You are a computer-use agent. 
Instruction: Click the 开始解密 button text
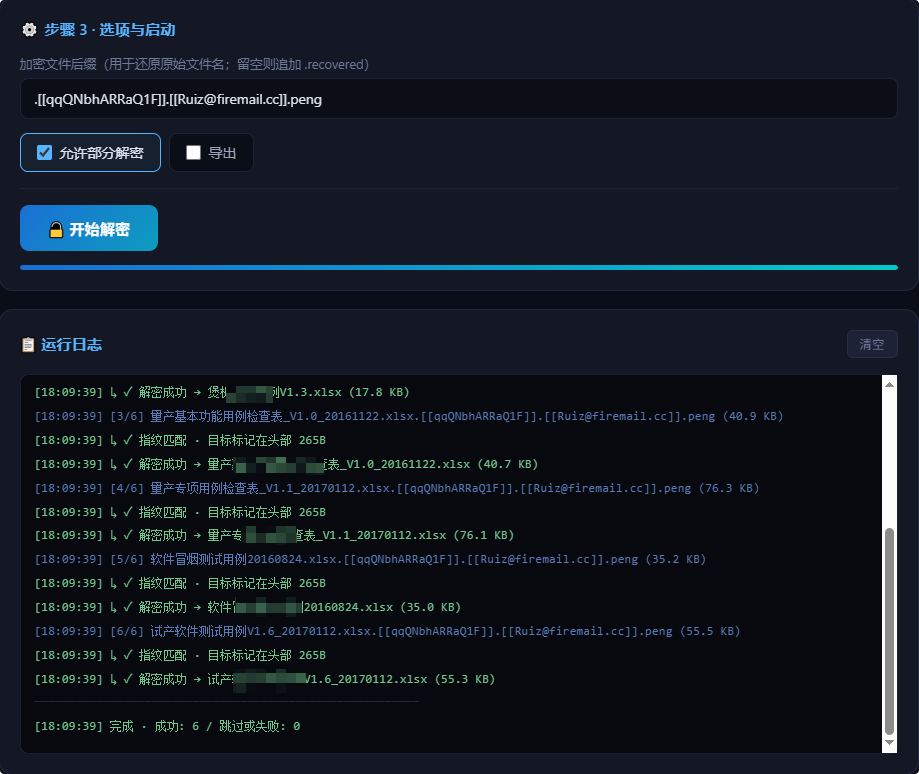tap(99, 229)
